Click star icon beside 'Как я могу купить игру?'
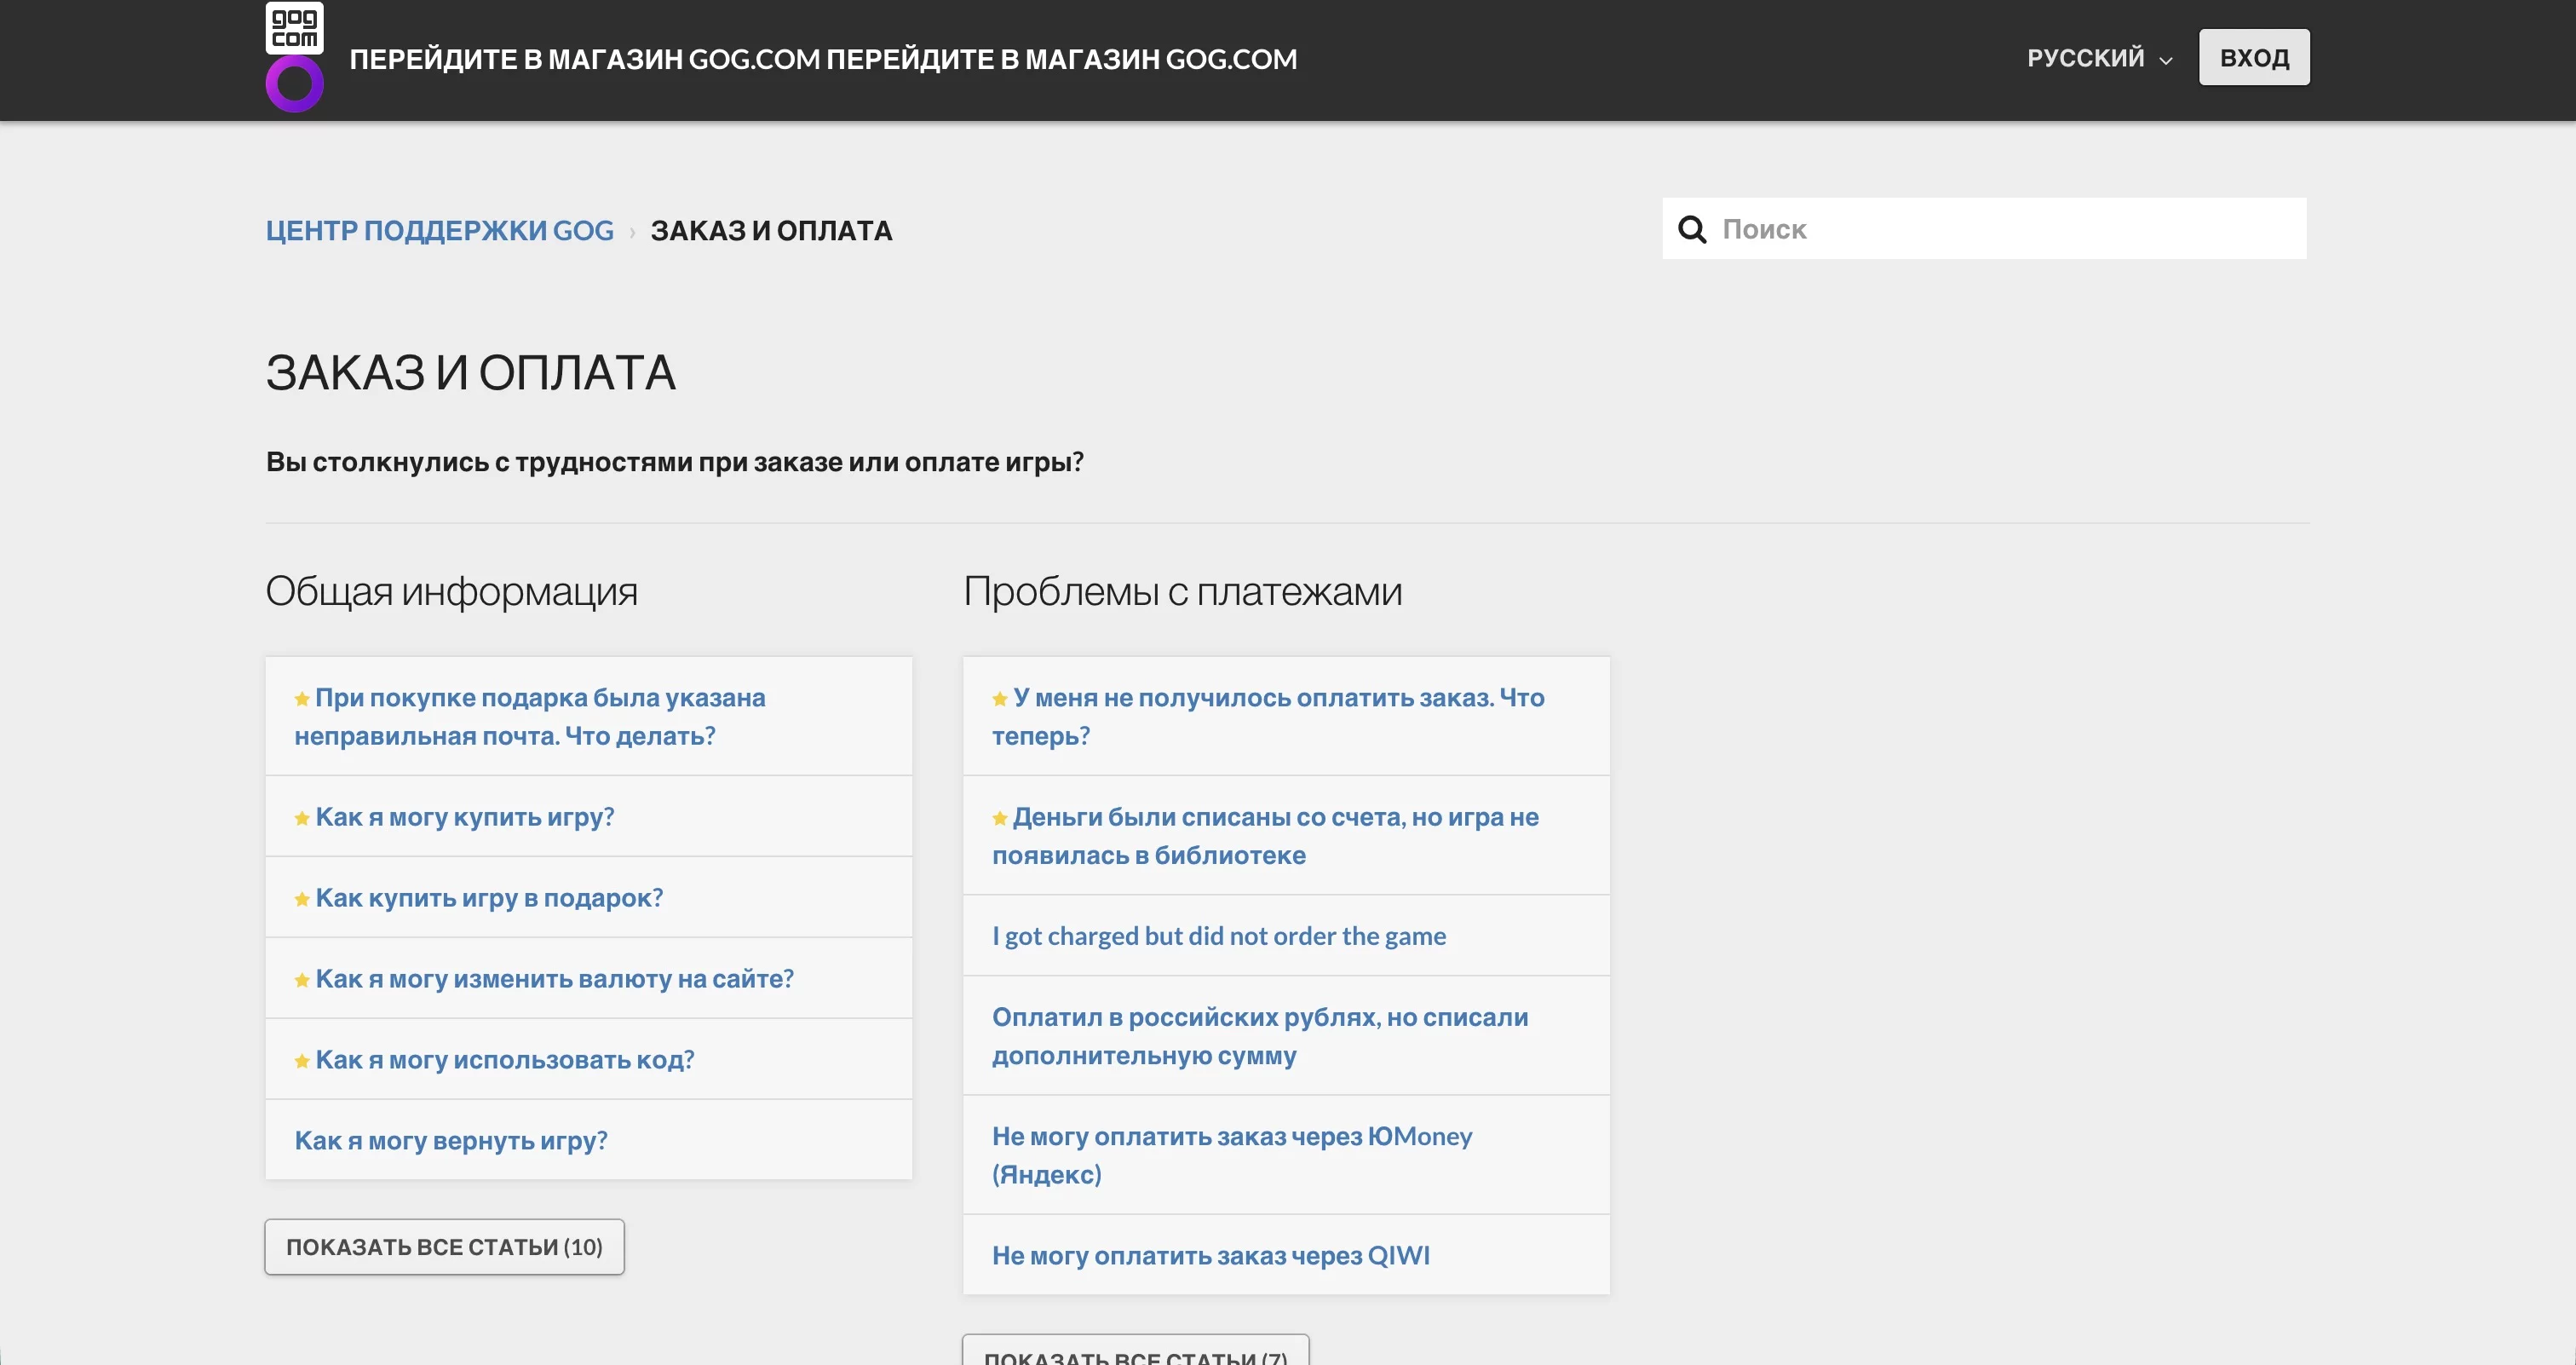2576x1365 pixels. [x=301, y=818]
